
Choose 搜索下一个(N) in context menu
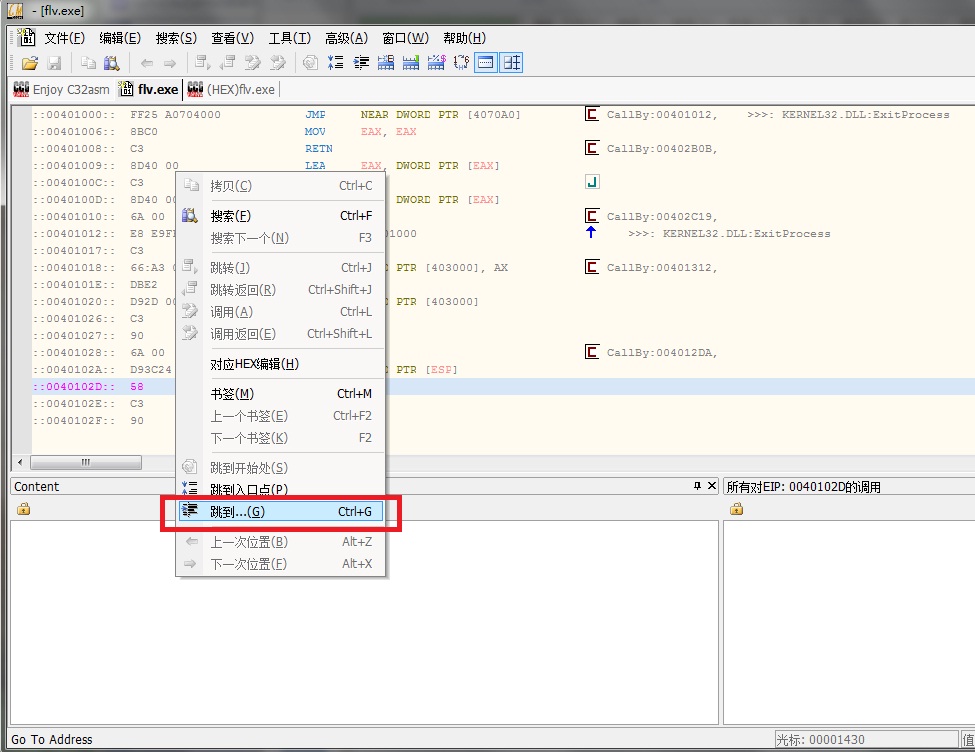(282, 238)
